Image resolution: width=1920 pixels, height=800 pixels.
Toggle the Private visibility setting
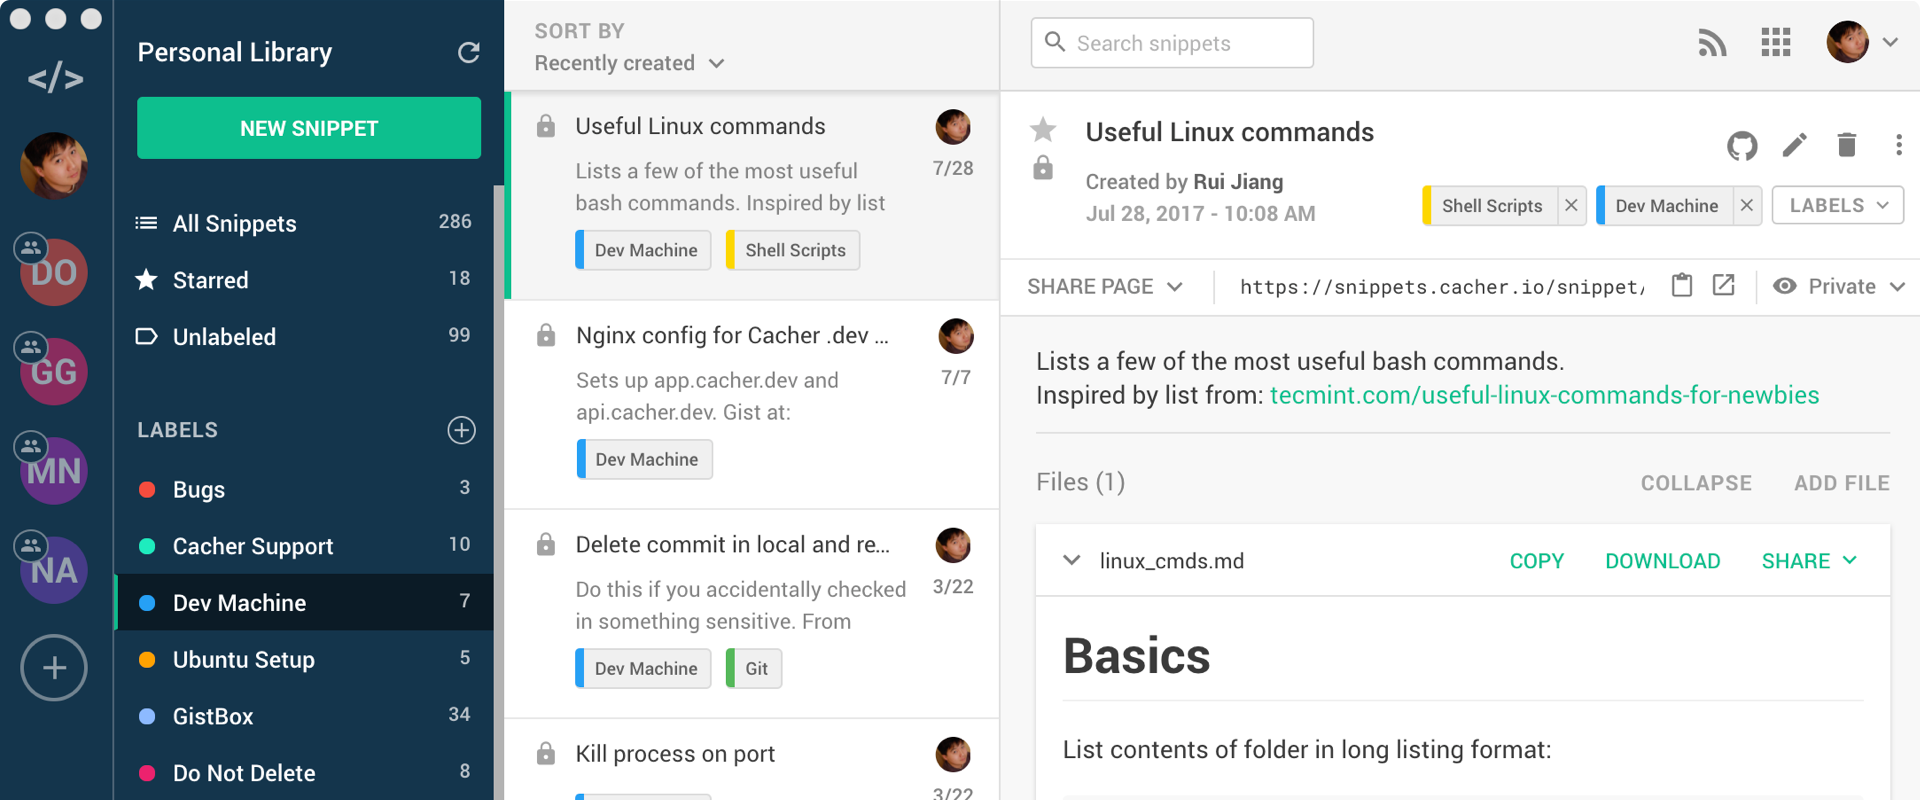pyautogui.click(x=1839, y=287)
